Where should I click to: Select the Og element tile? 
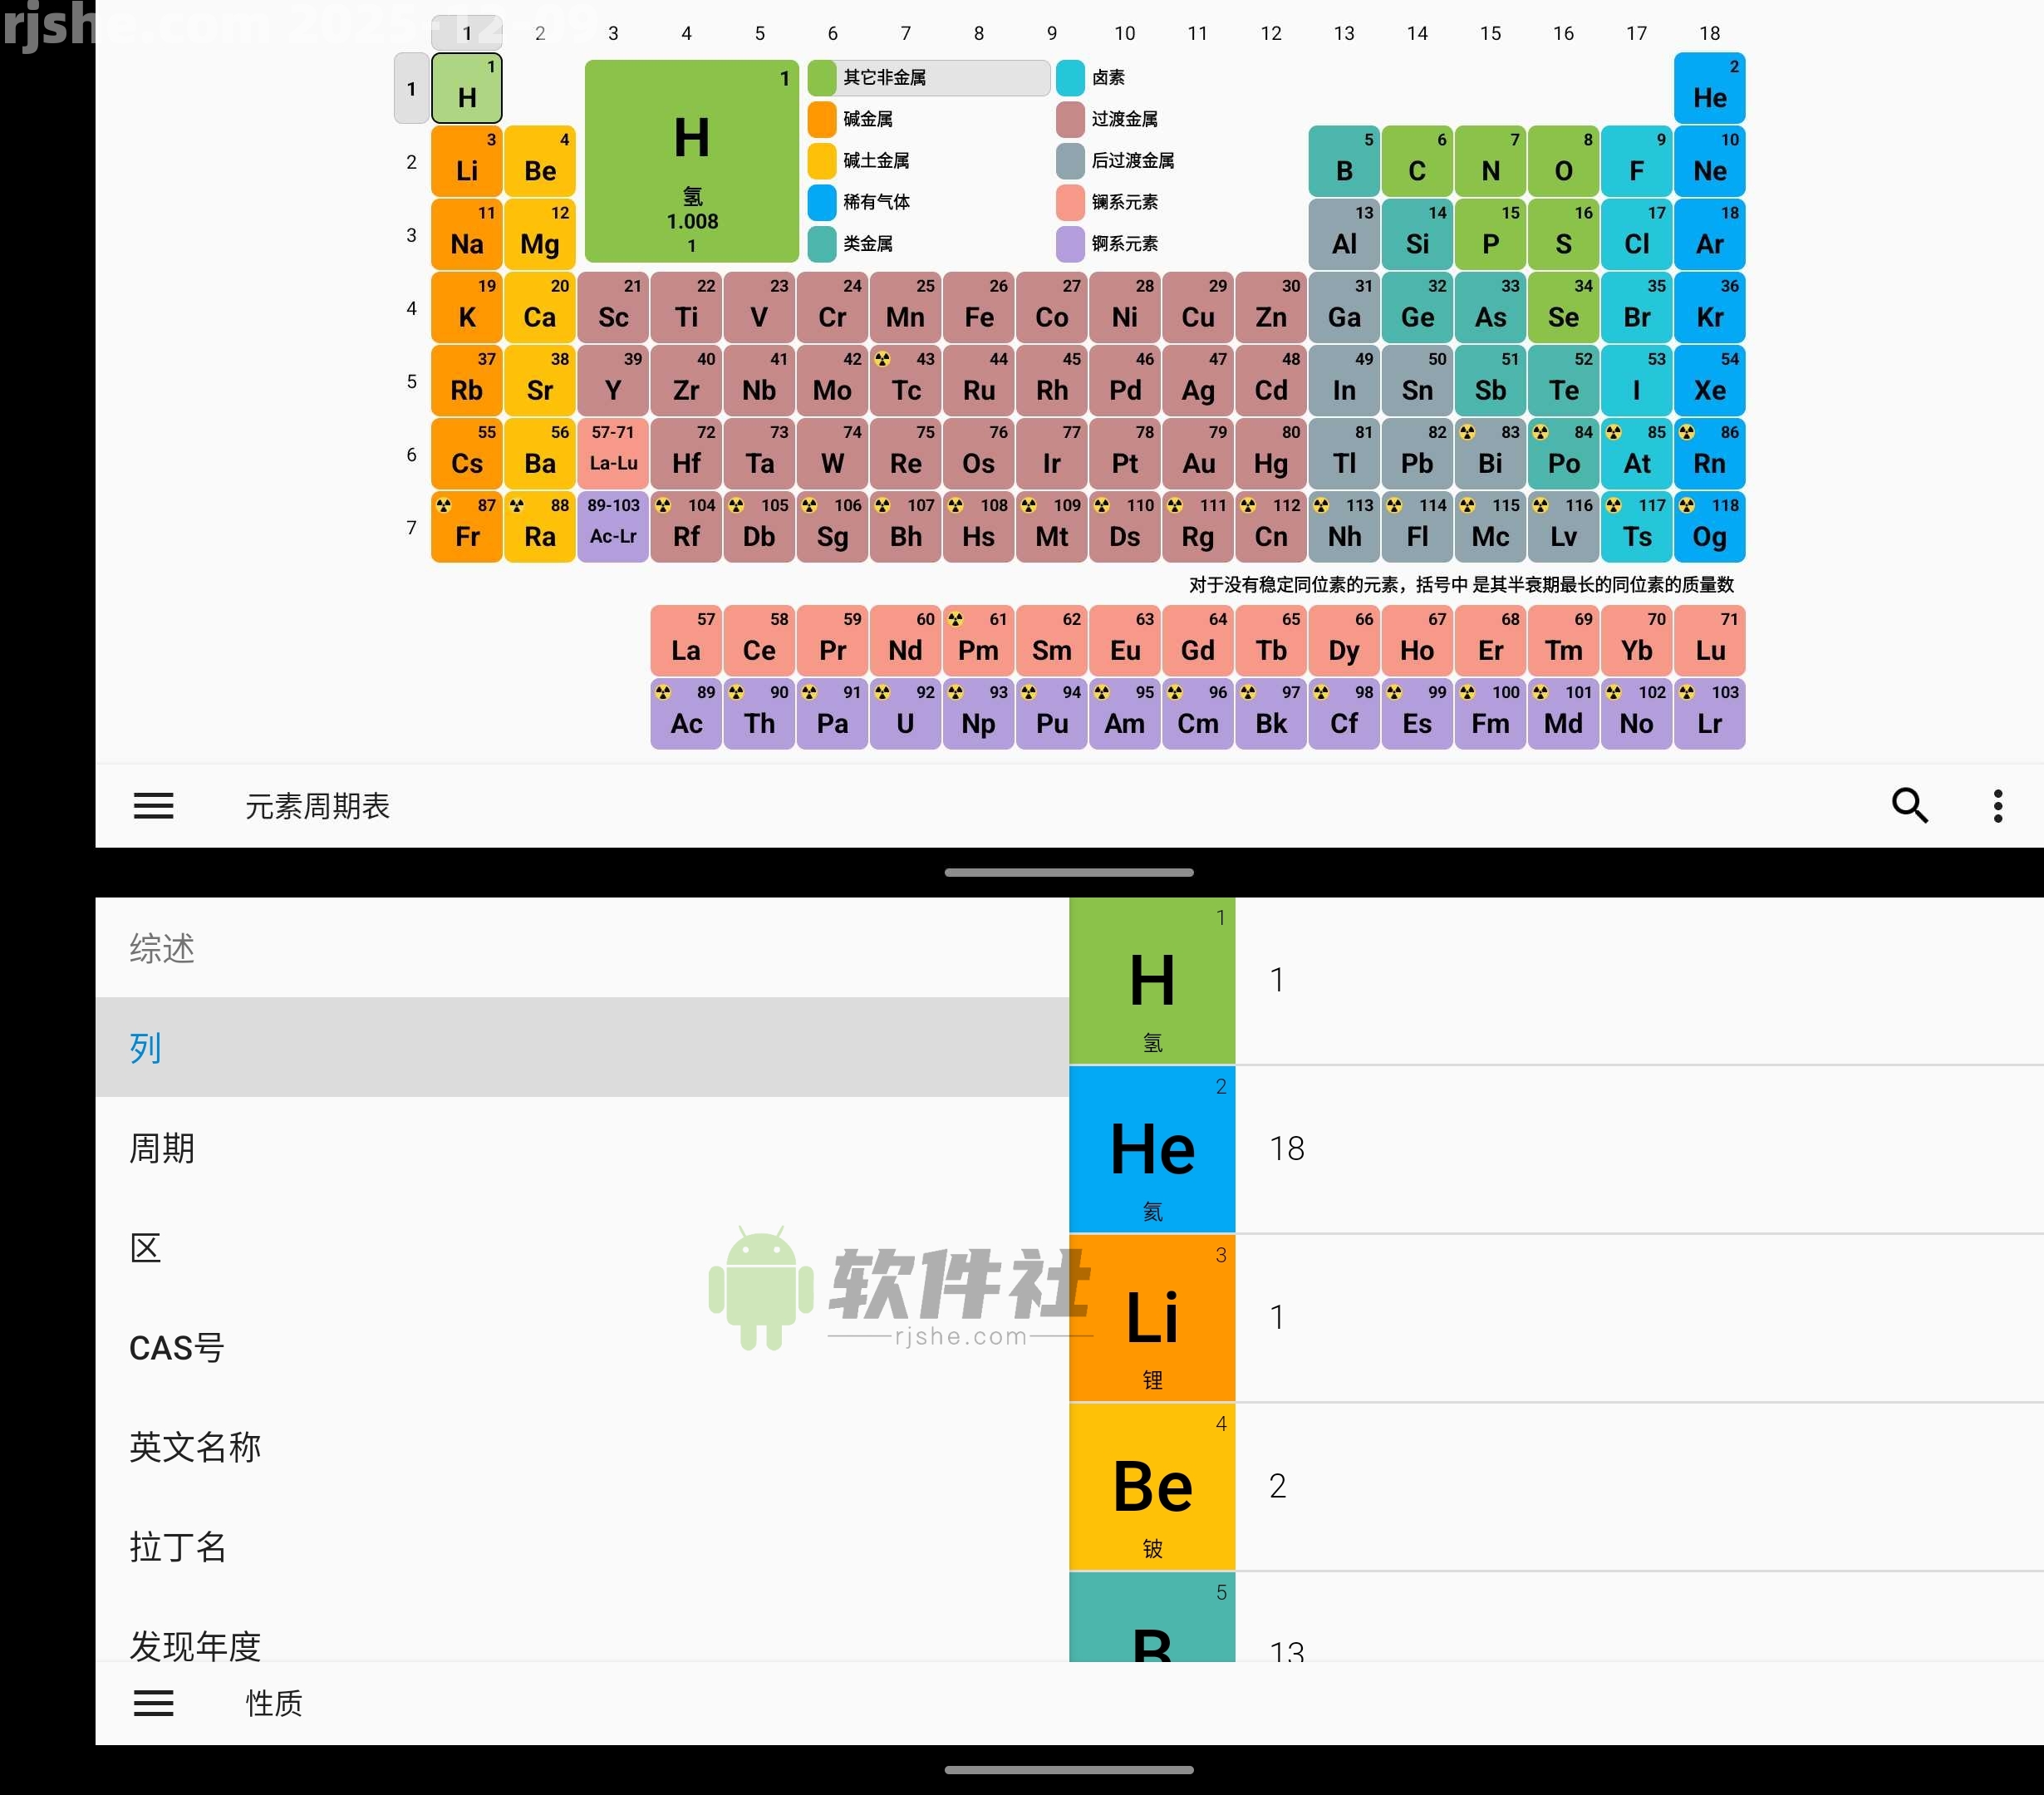pos(1710,527)
